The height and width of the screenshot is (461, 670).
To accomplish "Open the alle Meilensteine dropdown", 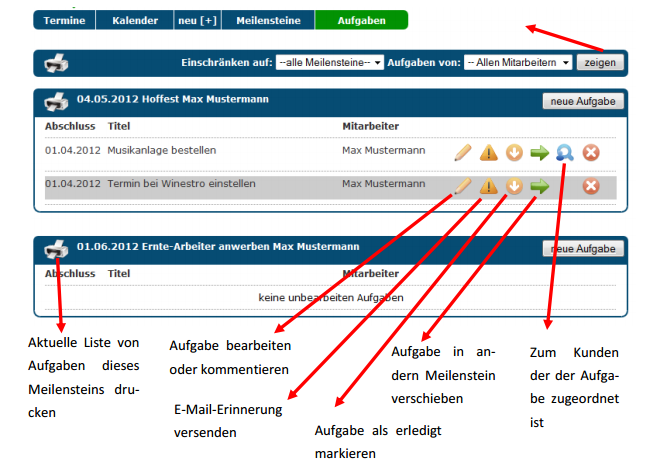I will [329, 62].
